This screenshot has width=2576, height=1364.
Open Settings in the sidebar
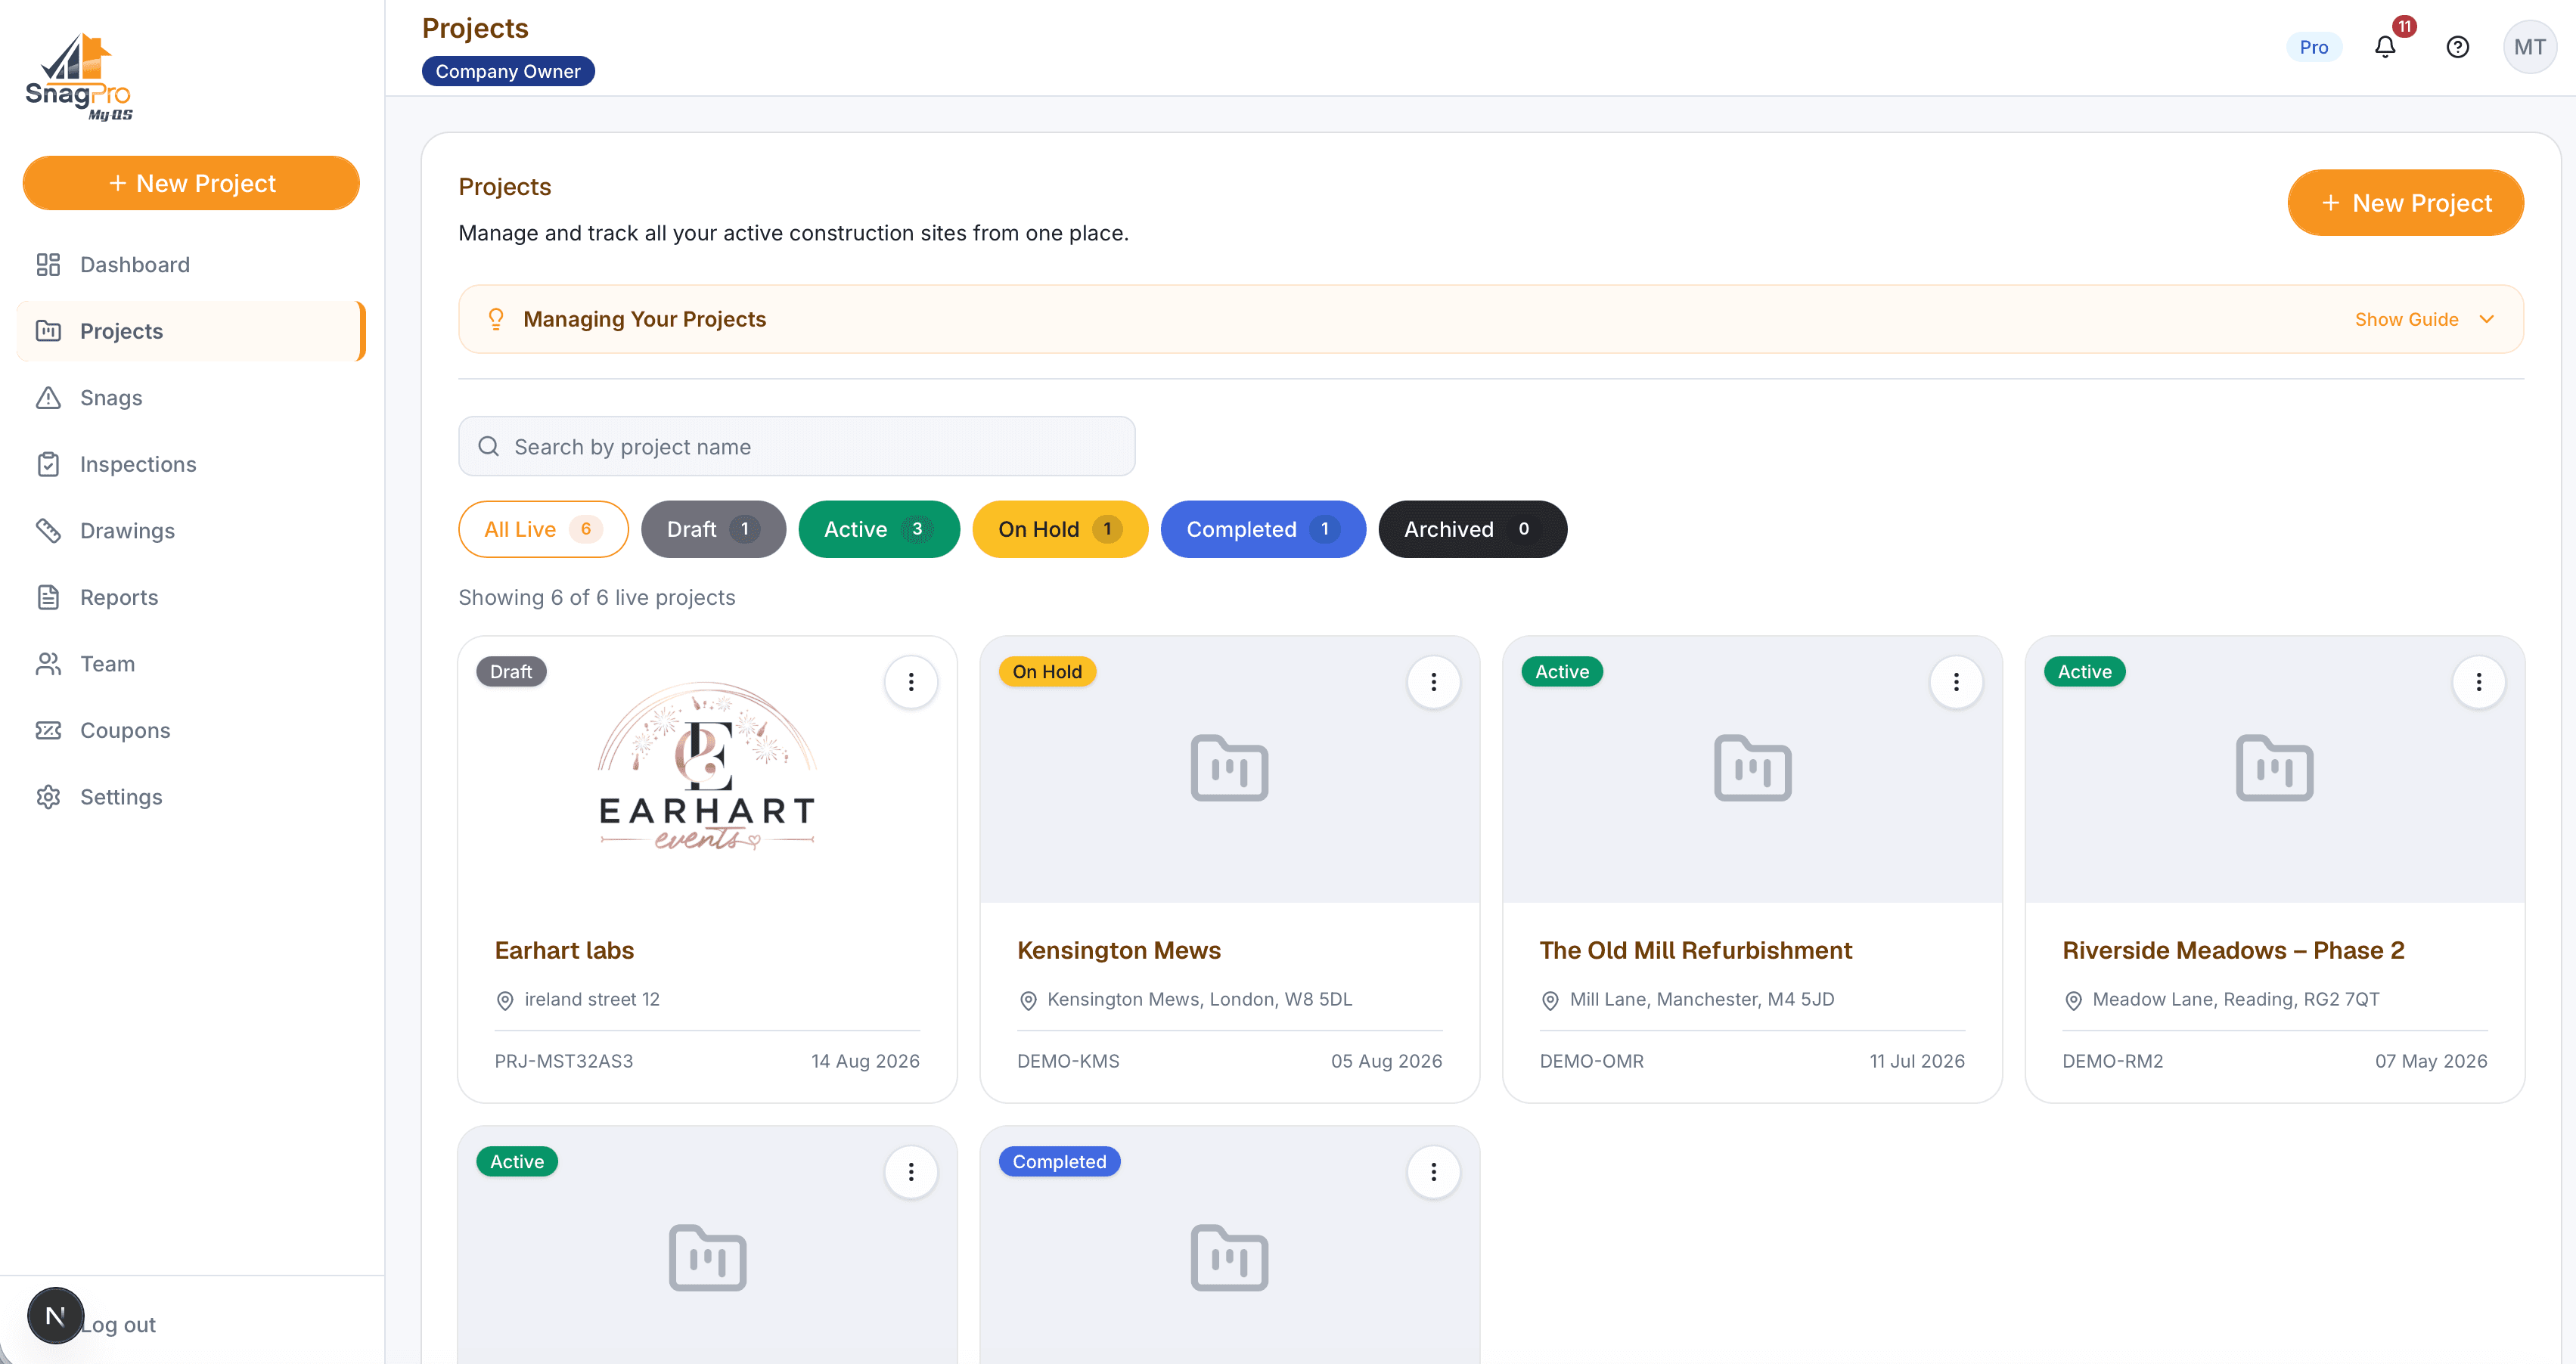point(191,796)
